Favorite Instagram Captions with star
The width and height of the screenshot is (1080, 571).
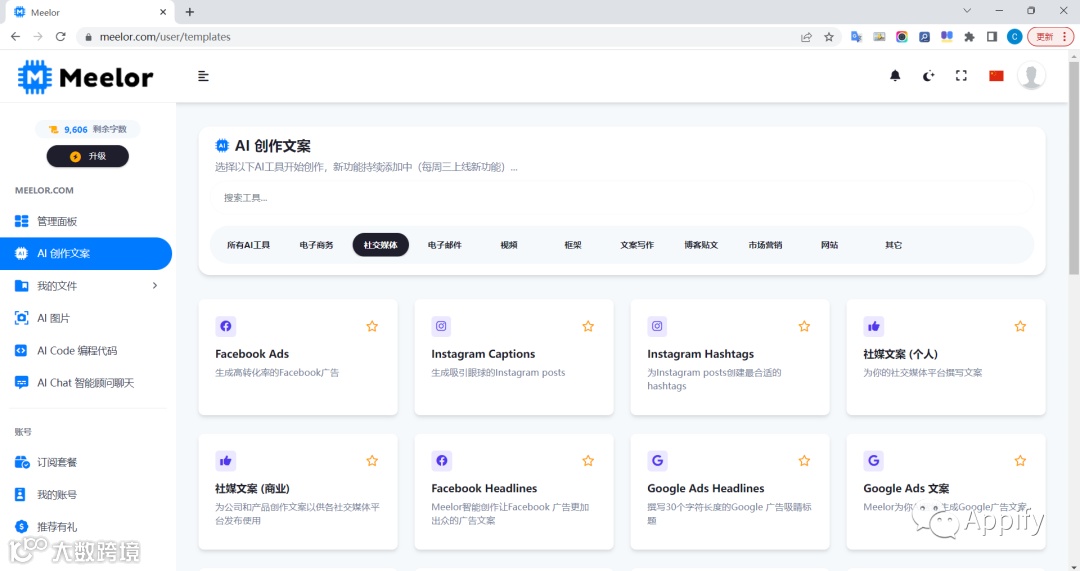pyautogui.click(x=588, y=326)
